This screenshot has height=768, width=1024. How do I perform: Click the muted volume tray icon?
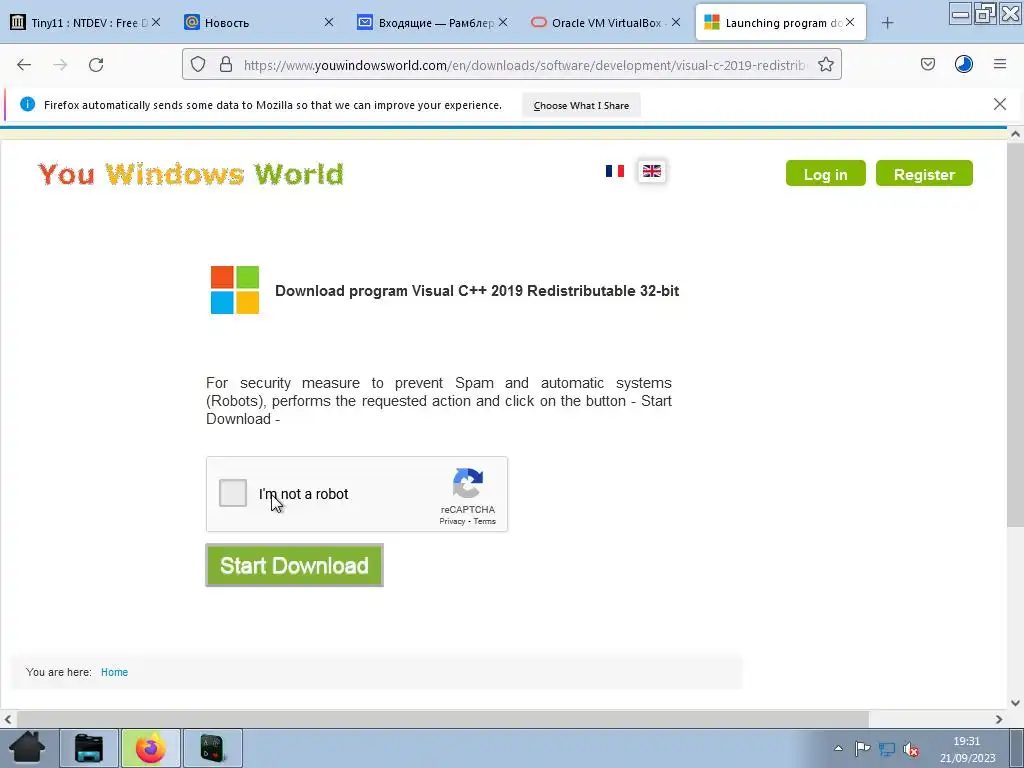coord(910,749)
